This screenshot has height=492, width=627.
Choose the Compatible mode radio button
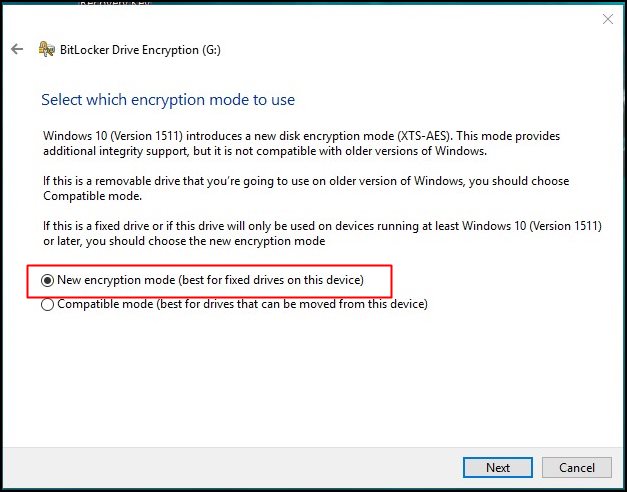[x=47, y=305]
